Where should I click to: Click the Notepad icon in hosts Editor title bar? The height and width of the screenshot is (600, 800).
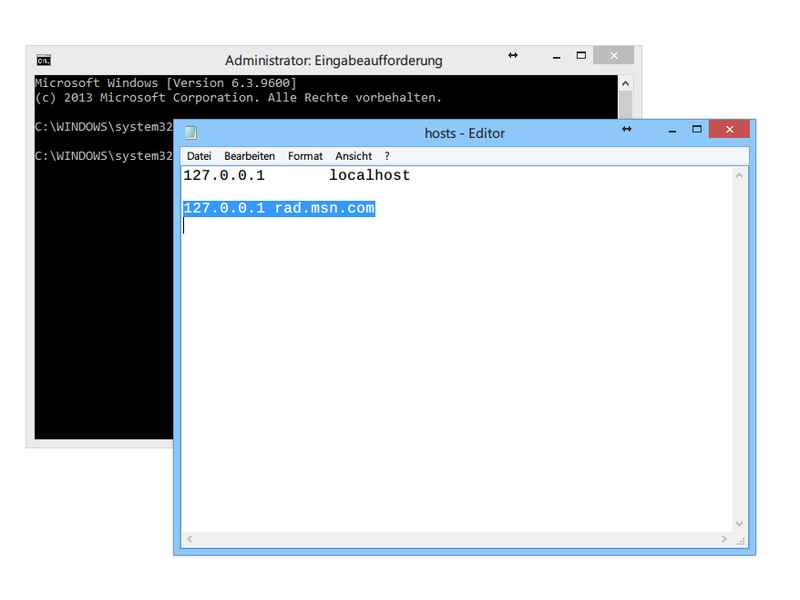[x=191, y=133]
